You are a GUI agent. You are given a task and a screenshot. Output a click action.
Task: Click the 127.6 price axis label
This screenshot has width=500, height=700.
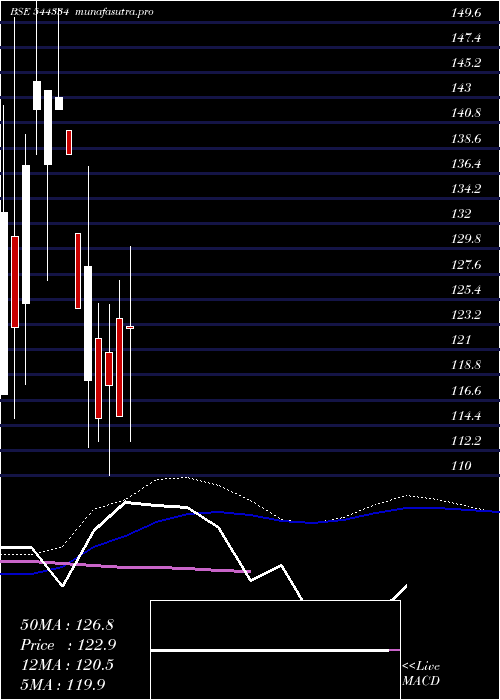click(x=466, y=265)
